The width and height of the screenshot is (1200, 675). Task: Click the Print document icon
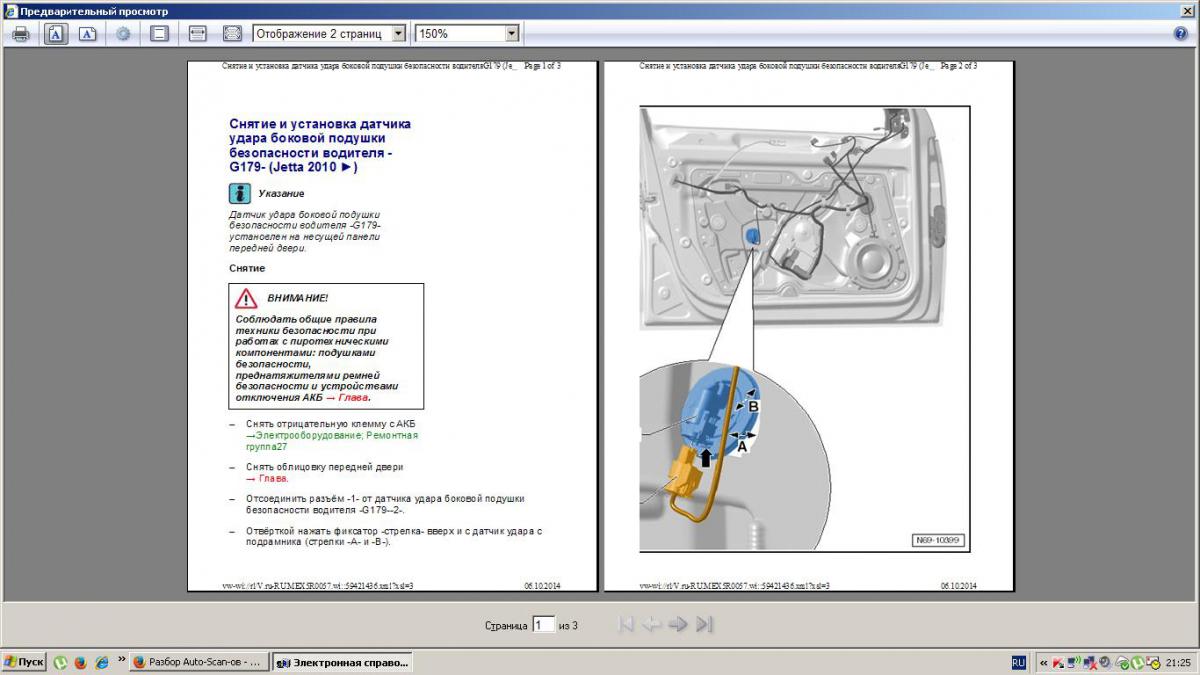[x=21, y=33]
